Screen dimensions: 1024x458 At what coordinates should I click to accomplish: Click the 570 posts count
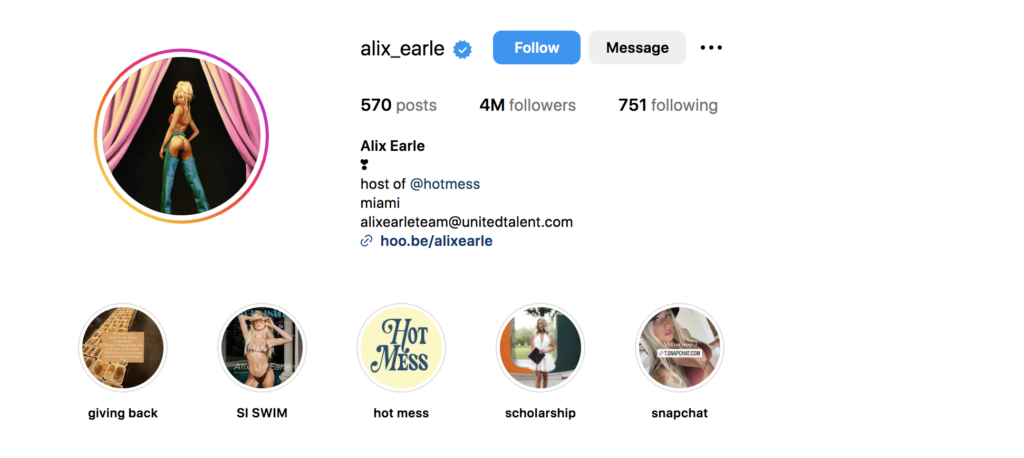coord(398,105)
